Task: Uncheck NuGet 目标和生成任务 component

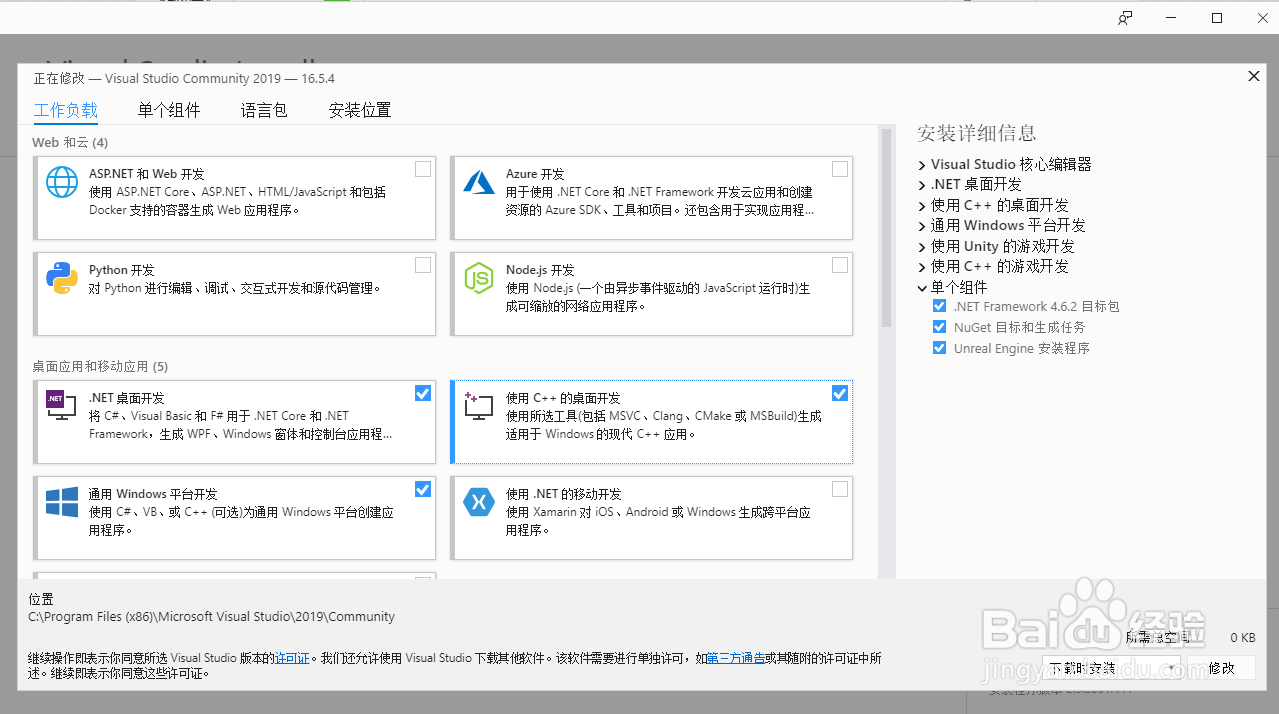Action: click(939, 327)
